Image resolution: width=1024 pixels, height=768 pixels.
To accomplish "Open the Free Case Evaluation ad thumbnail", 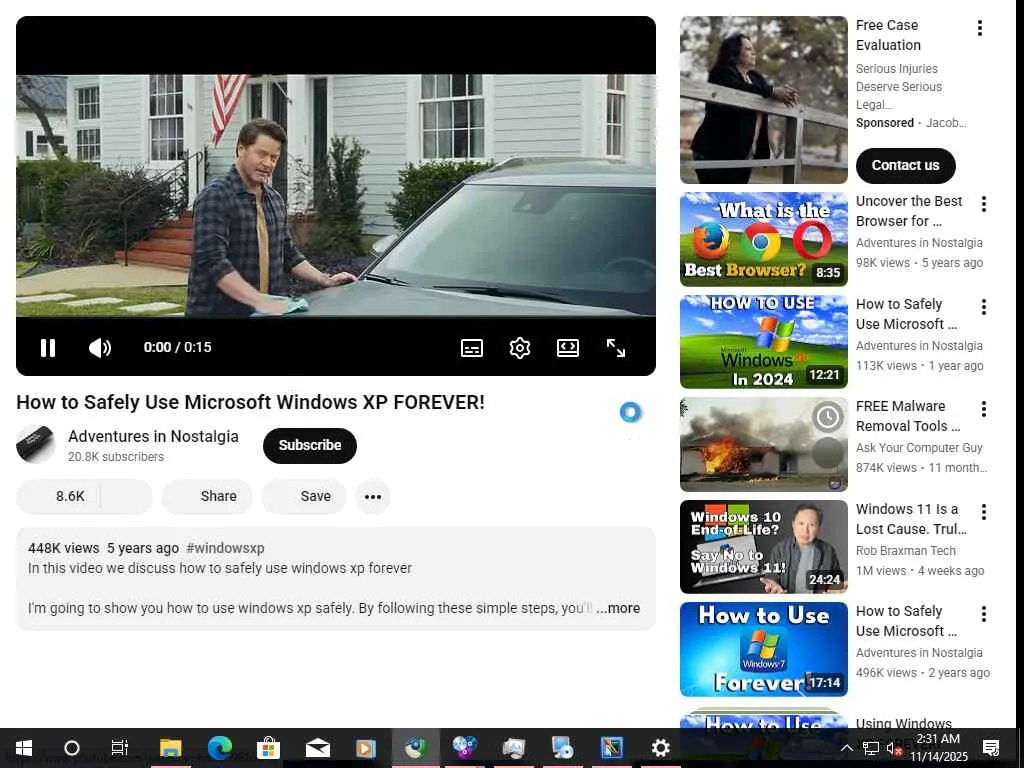I will pos(763,100).
